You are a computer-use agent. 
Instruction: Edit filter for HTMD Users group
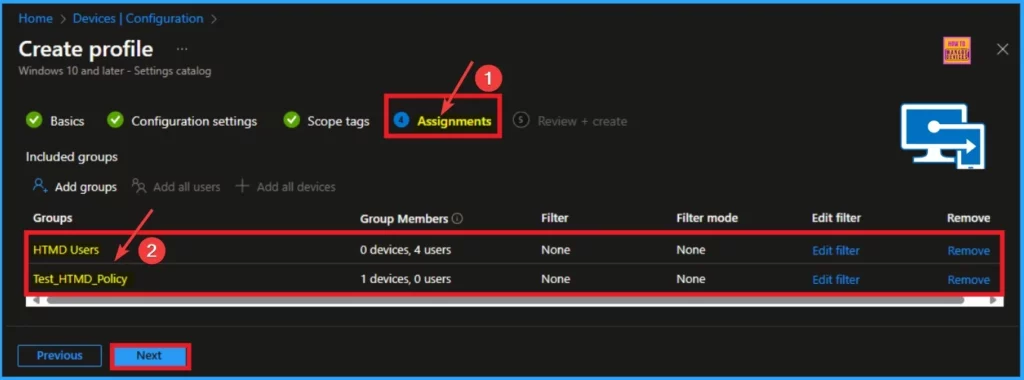coord(835,250)
